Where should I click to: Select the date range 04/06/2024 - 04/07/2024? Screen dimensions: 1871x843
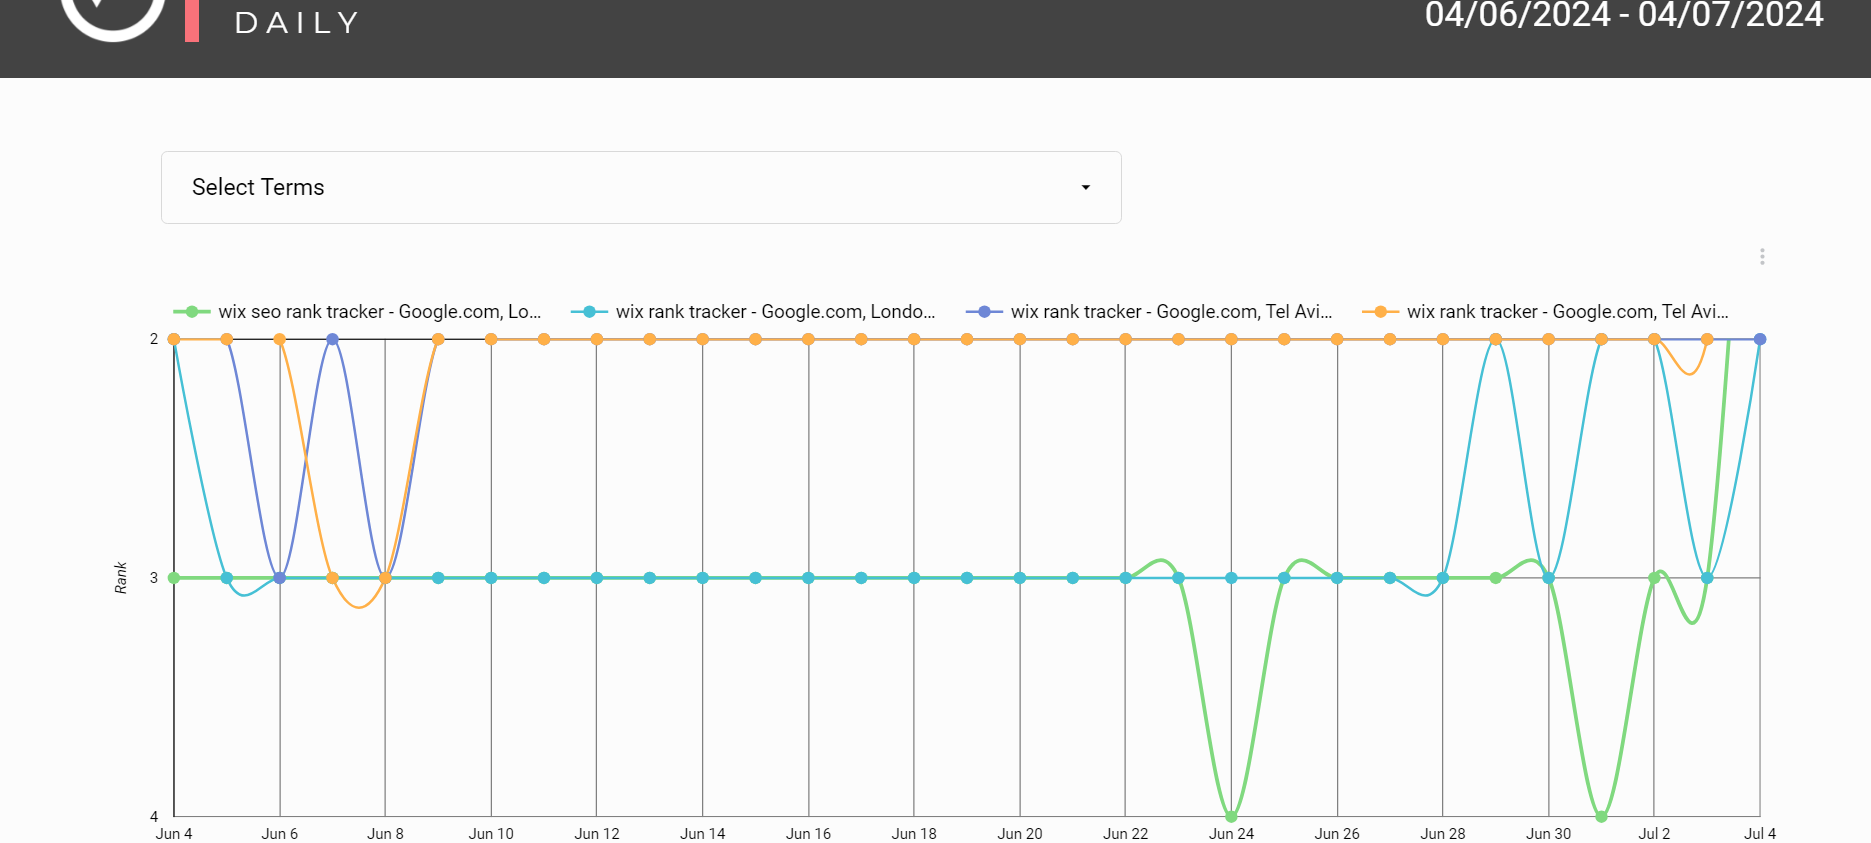click(1624, 15)
